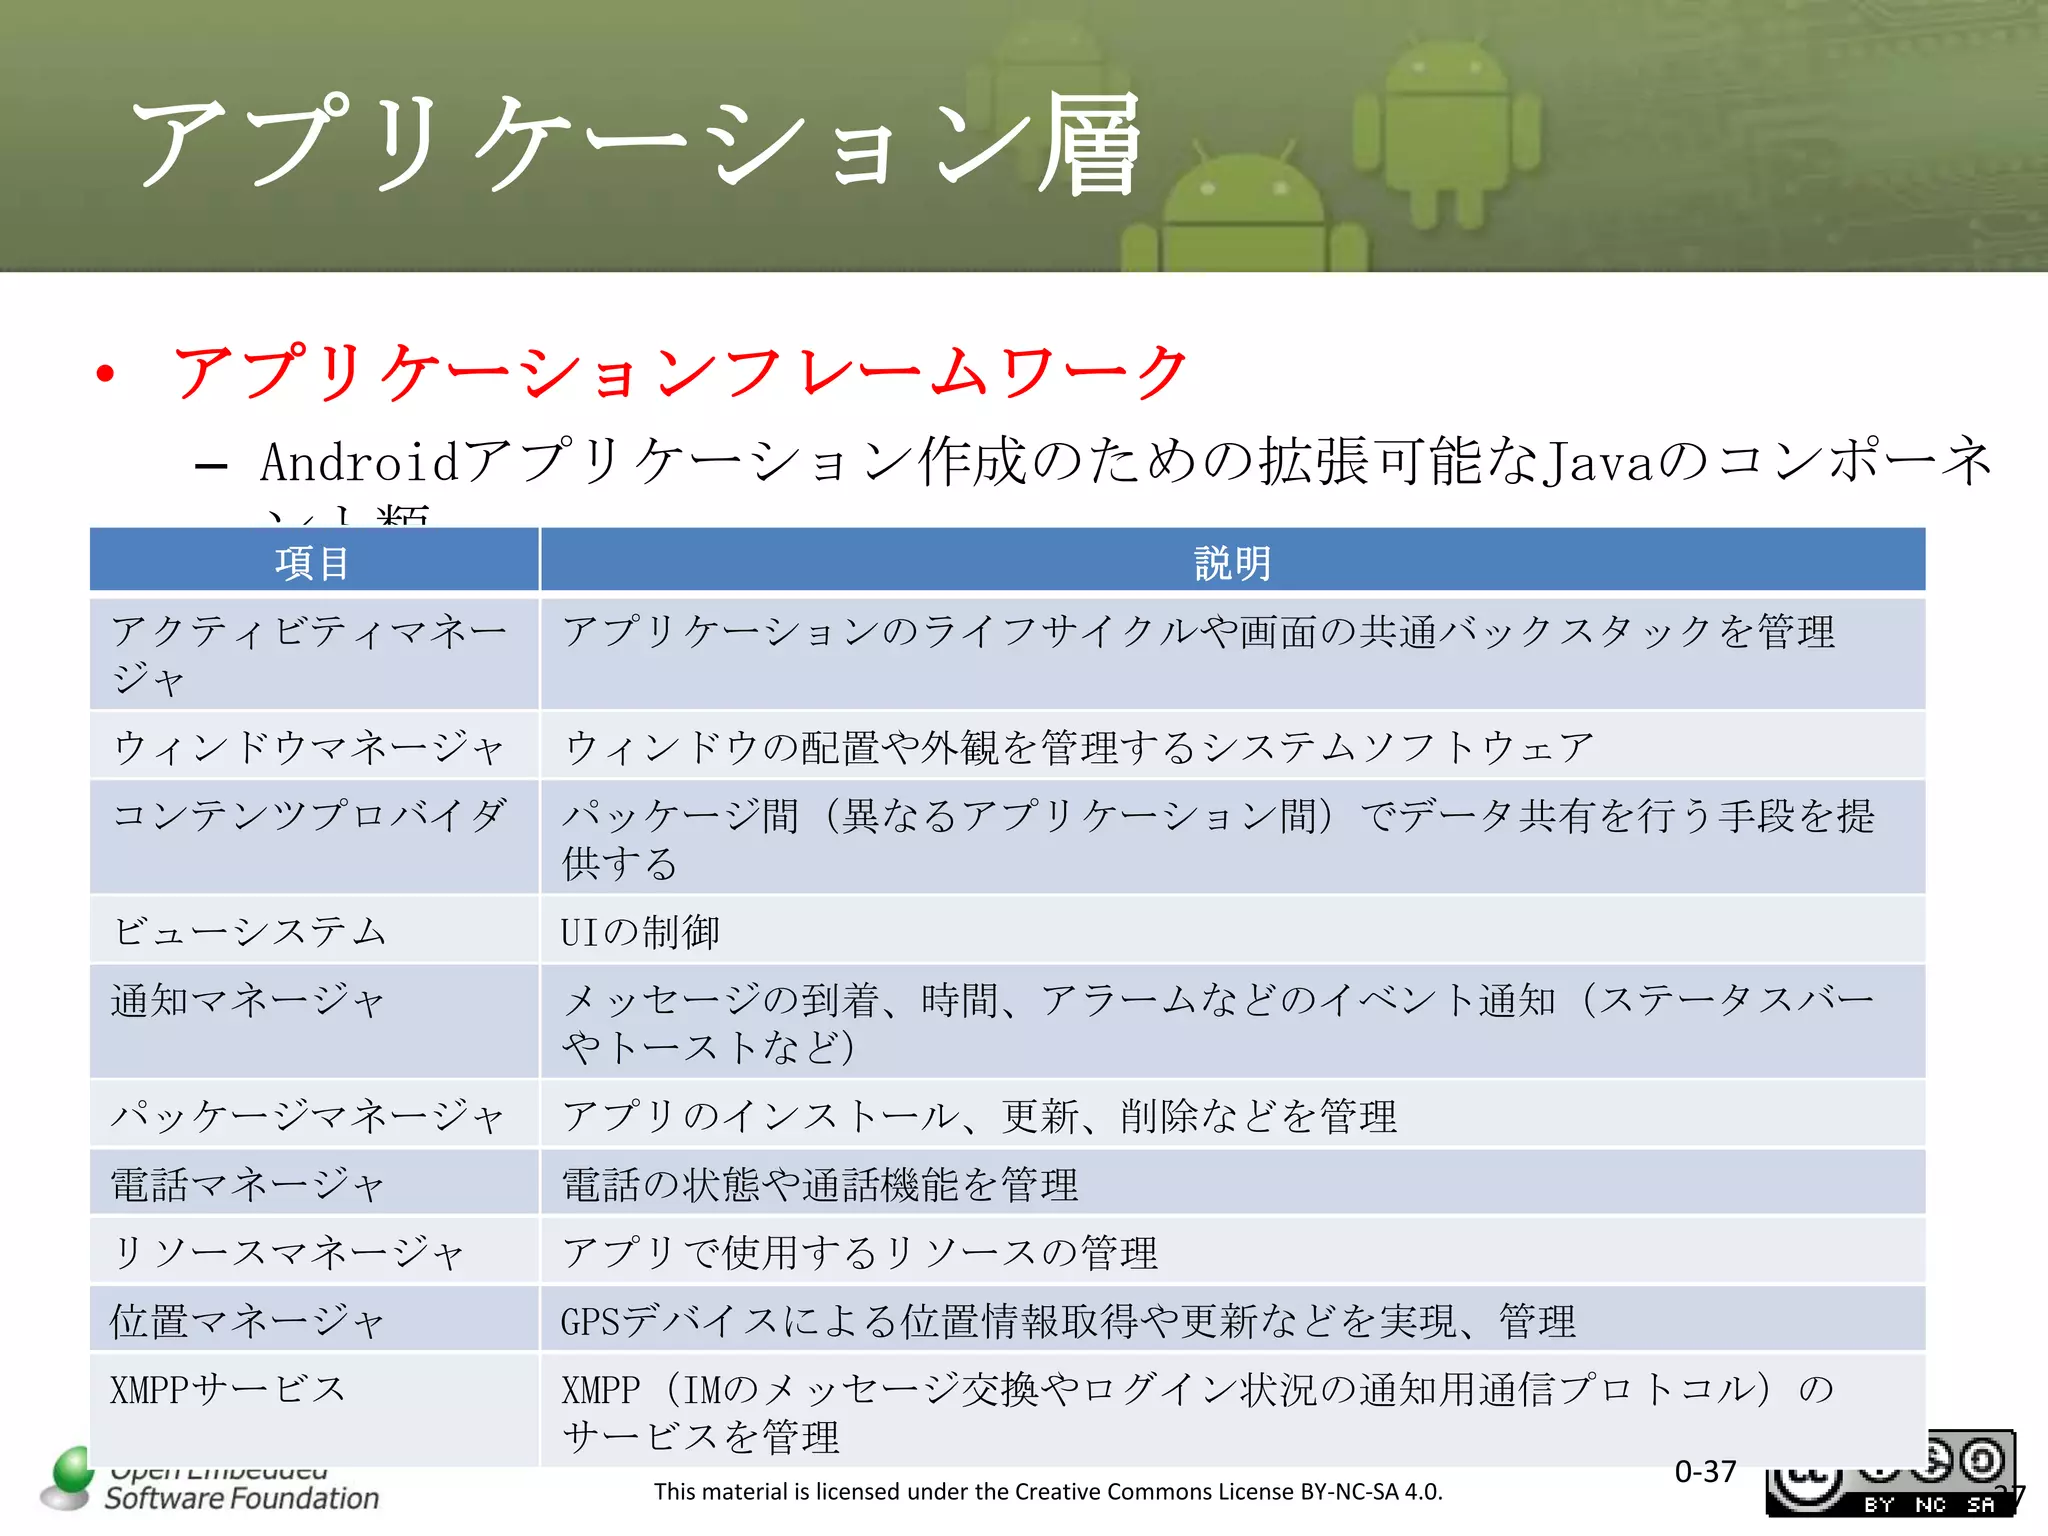Select description starting with XMPP（IMのメッセージ交換

[1233, 1410]
